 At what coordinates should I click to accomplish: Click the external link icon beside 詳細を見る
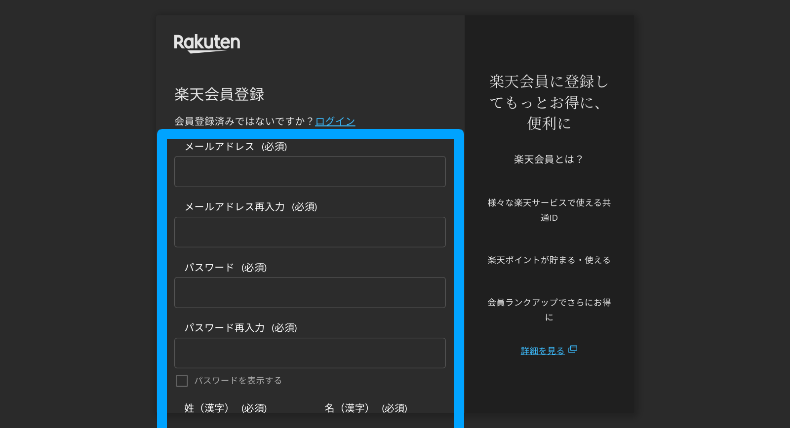point(572,349)
